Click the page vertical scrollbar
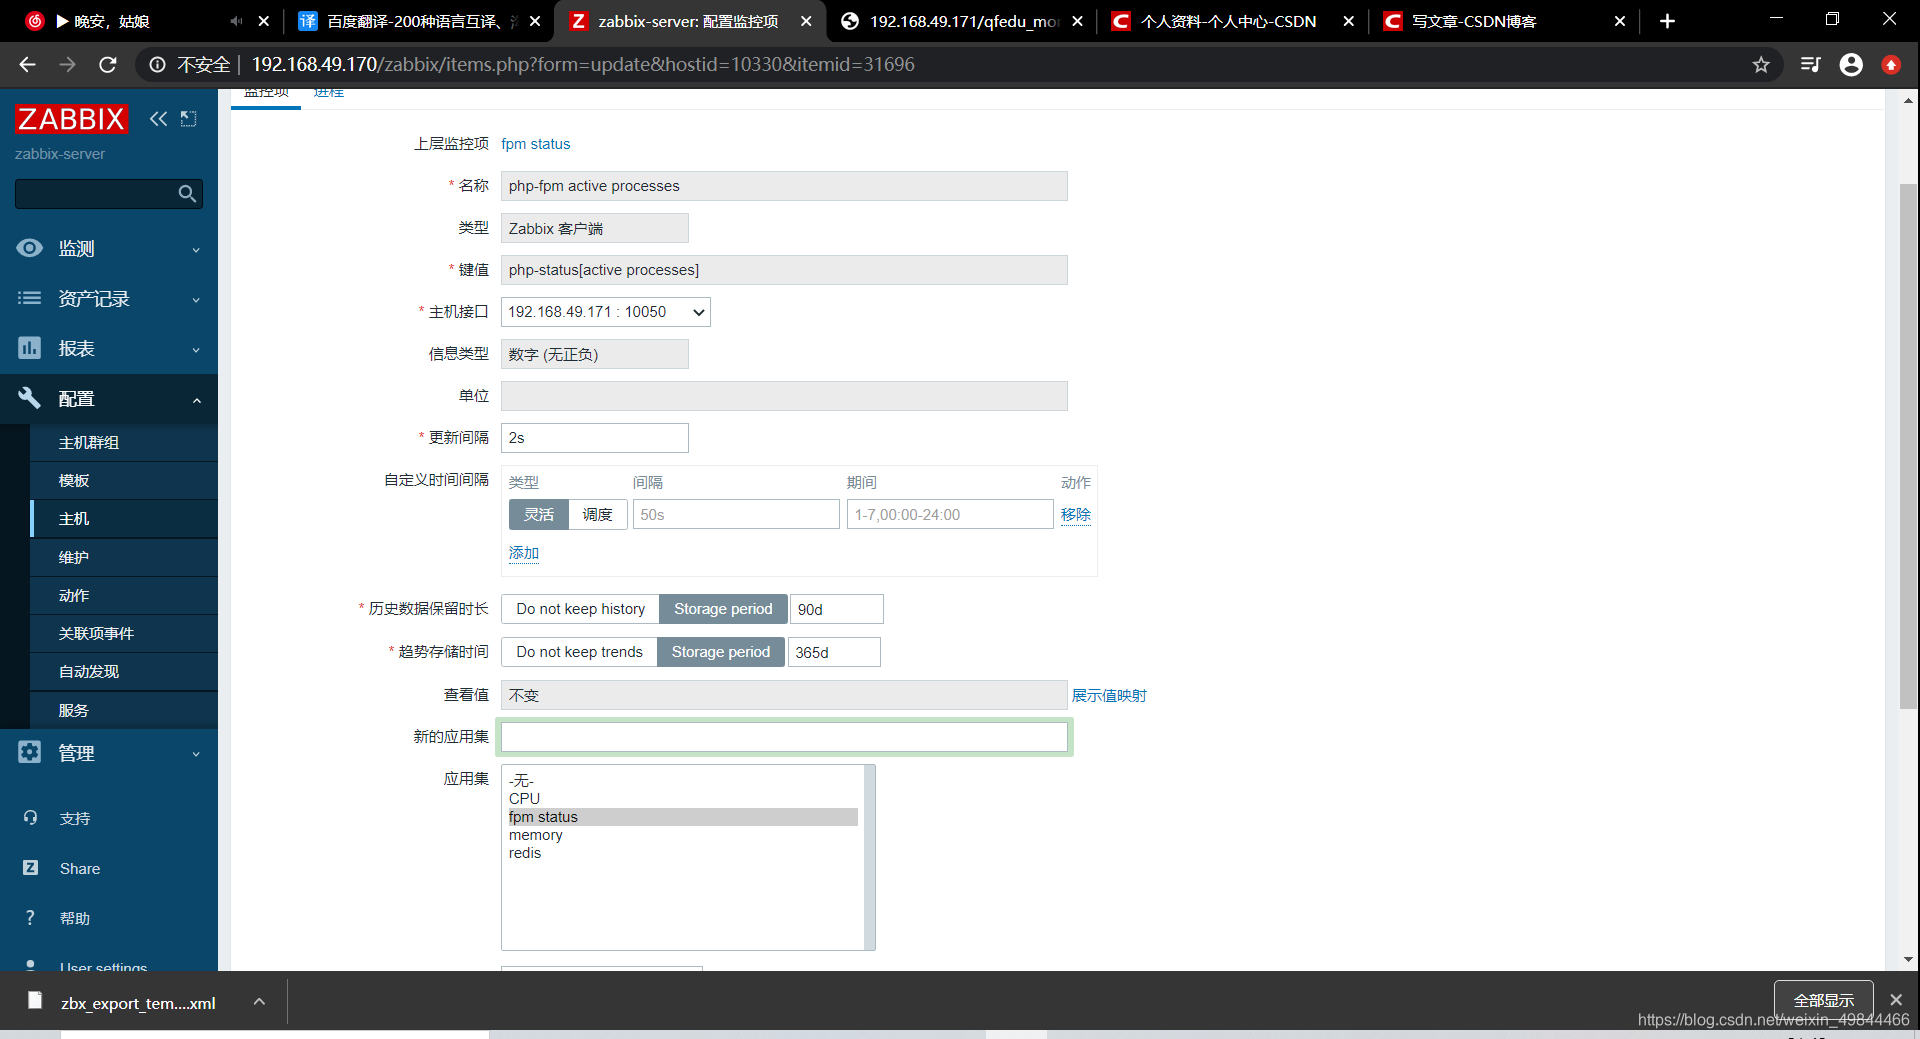1920x1039 pixels. point(1908,445)
